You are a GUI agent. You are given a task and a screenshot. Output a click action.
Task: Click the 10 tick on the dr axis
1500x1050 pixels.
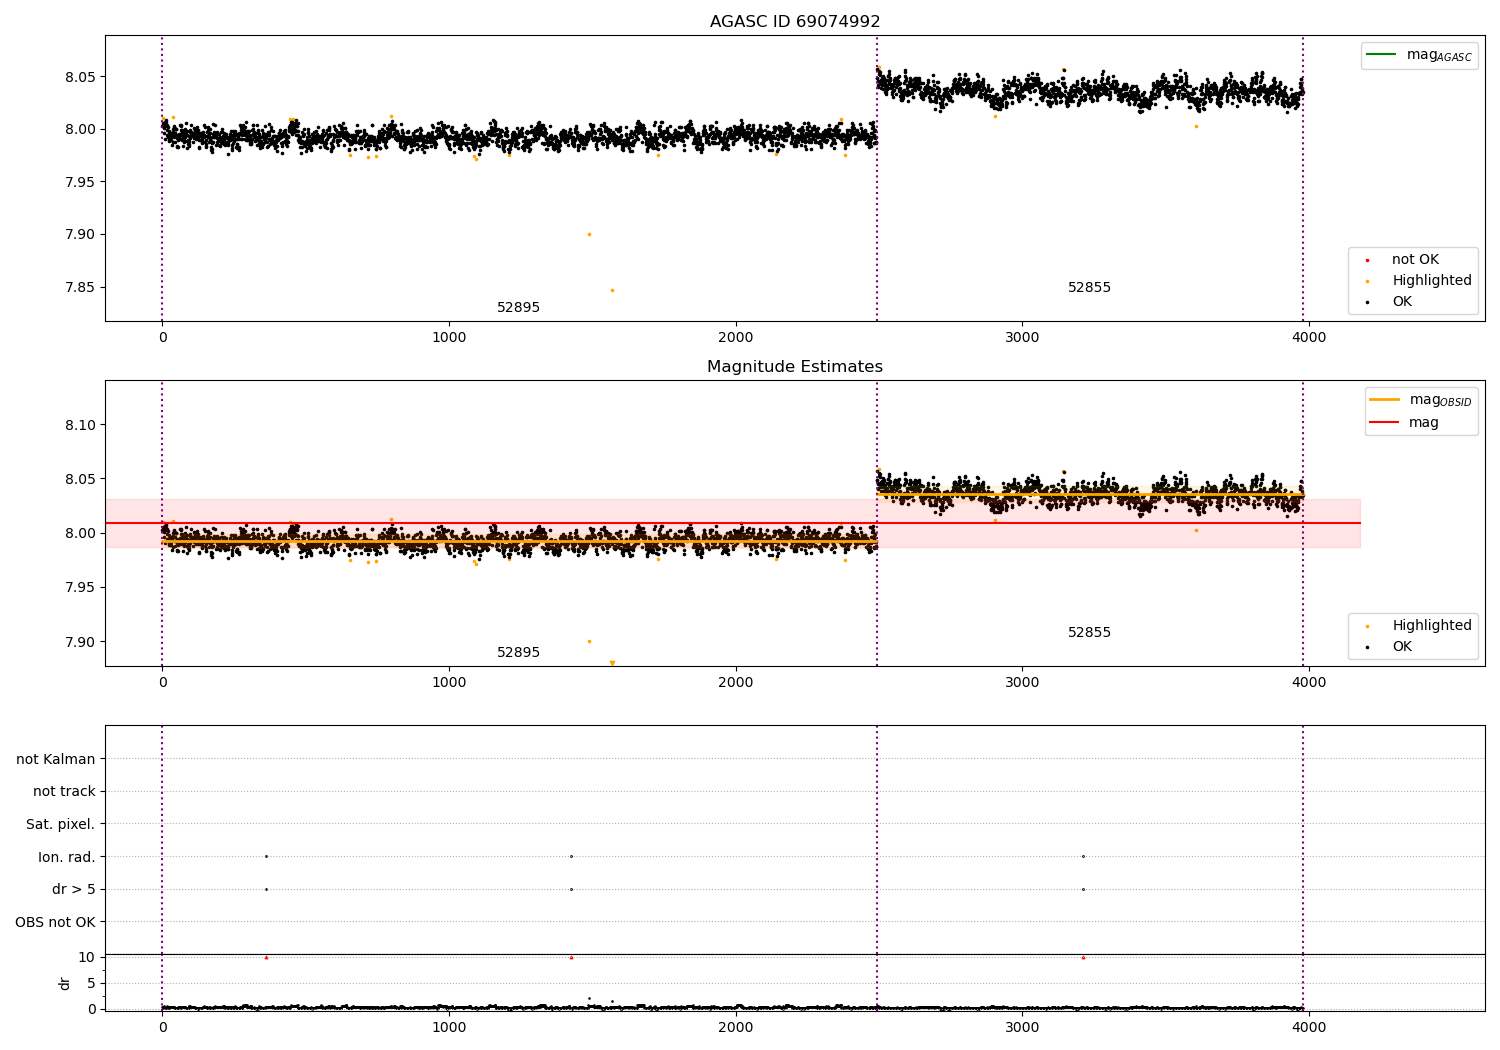pyautogui.click(x=87, y=957)
